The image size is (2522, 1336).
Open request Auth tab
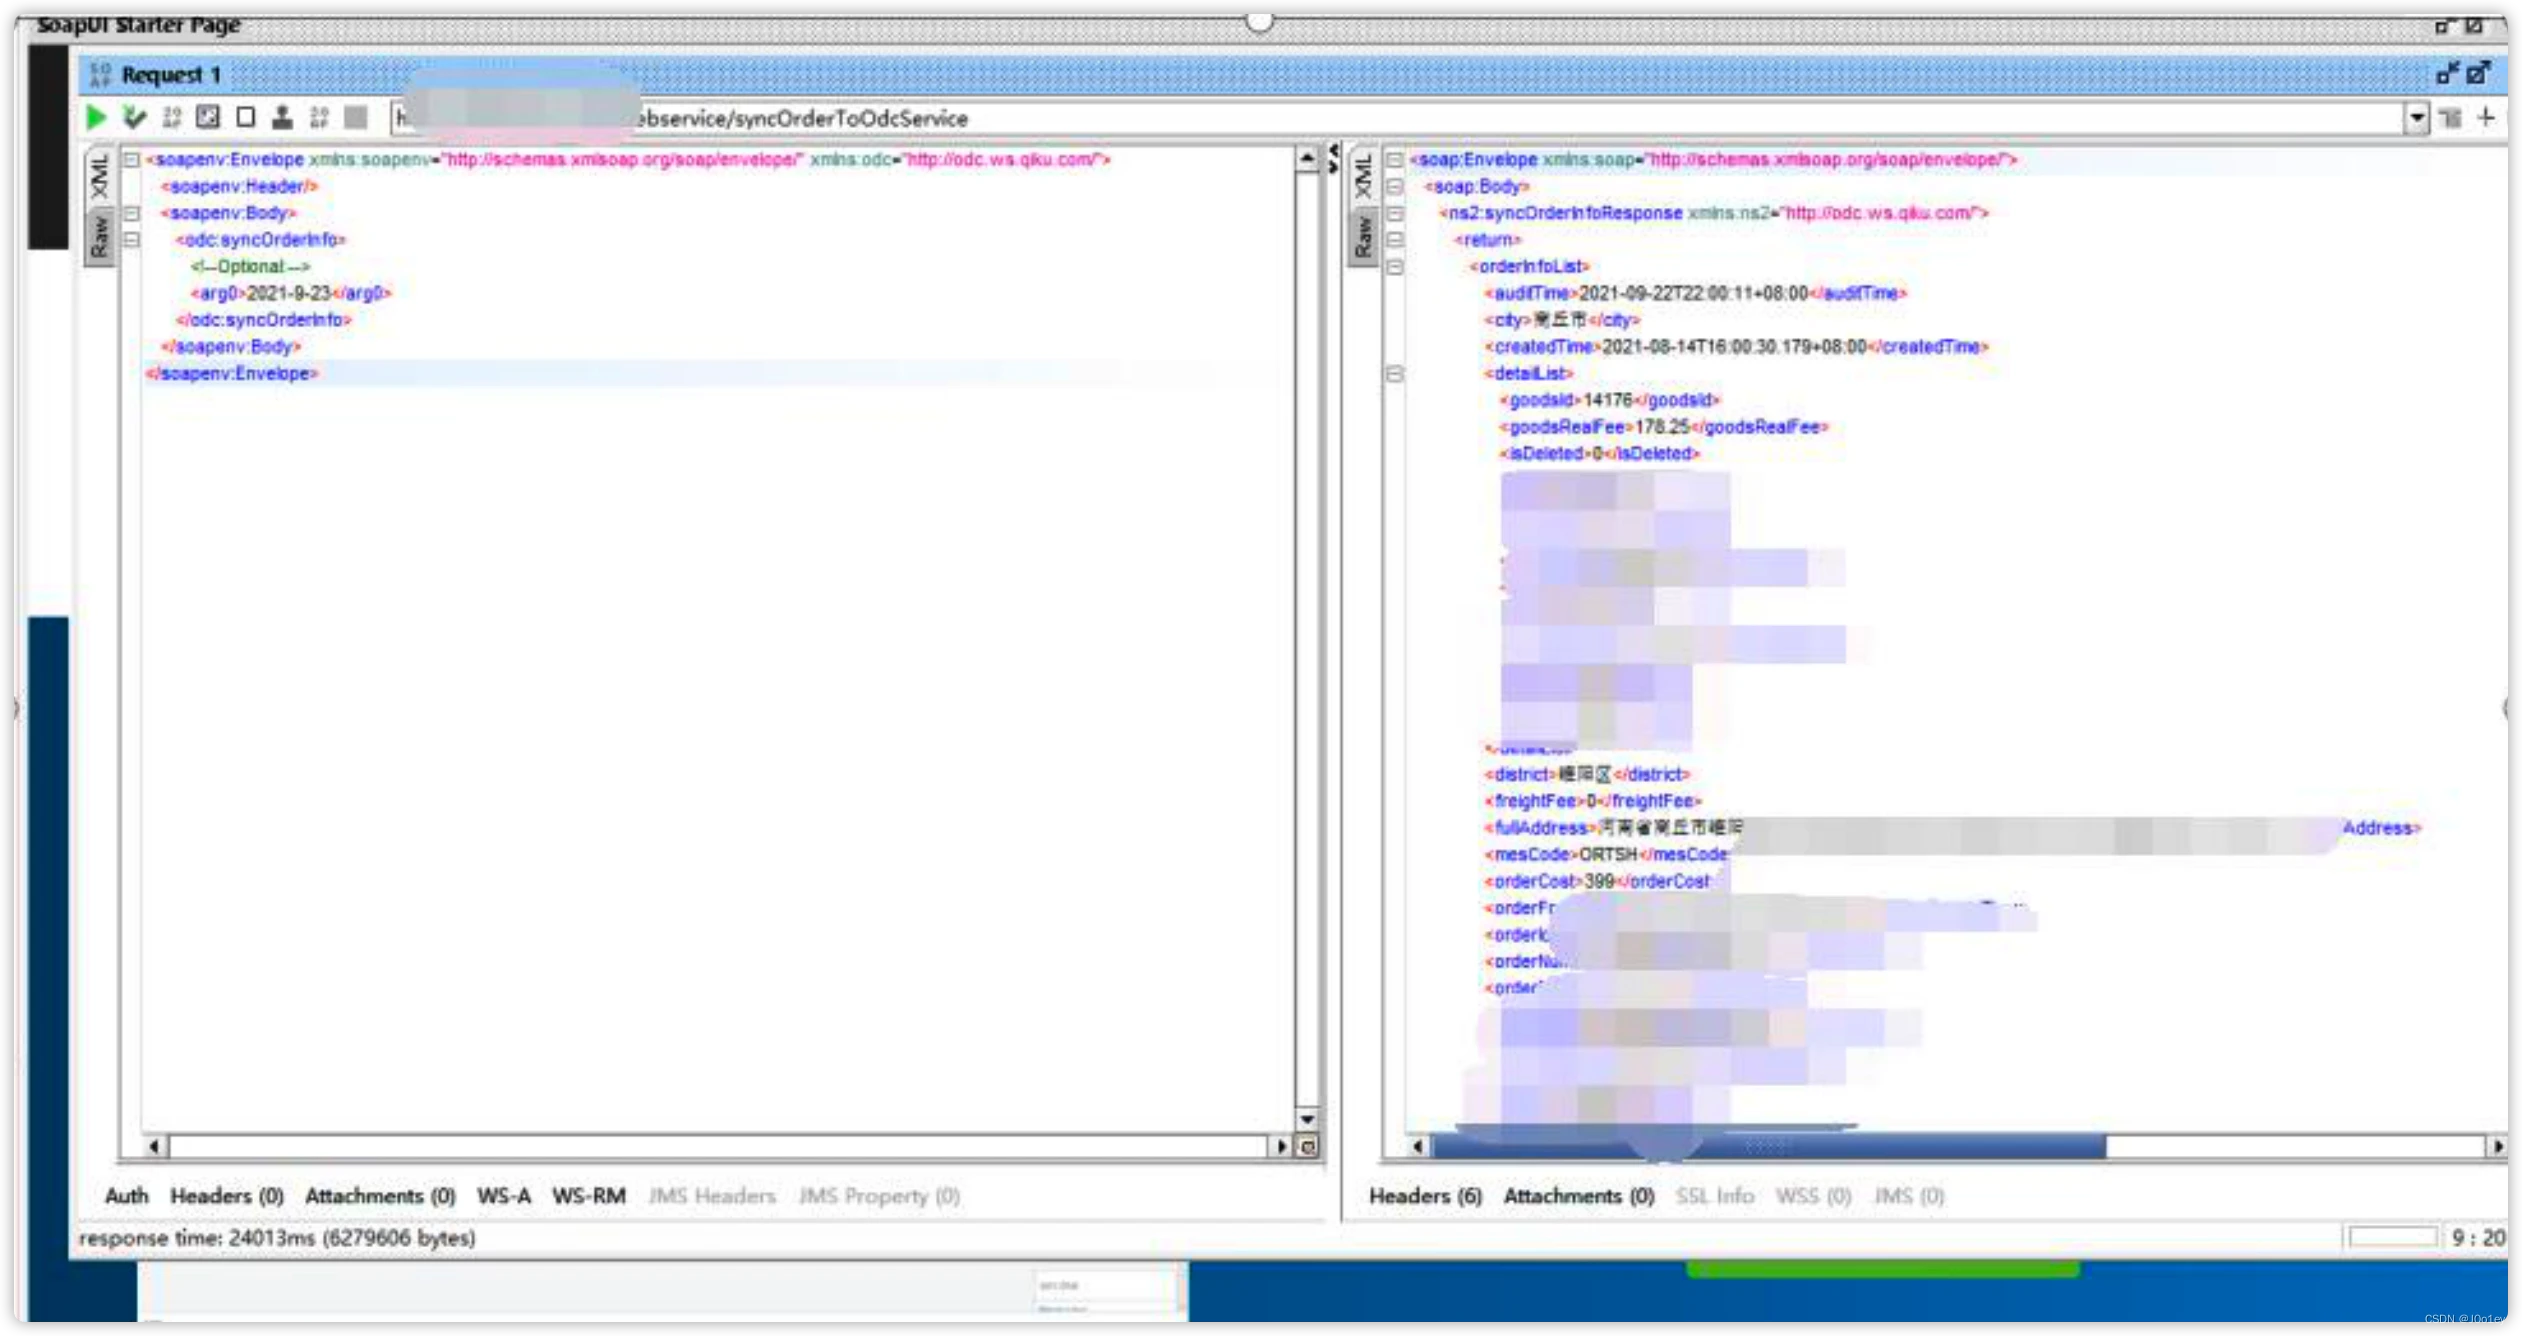coord(126,1196)
